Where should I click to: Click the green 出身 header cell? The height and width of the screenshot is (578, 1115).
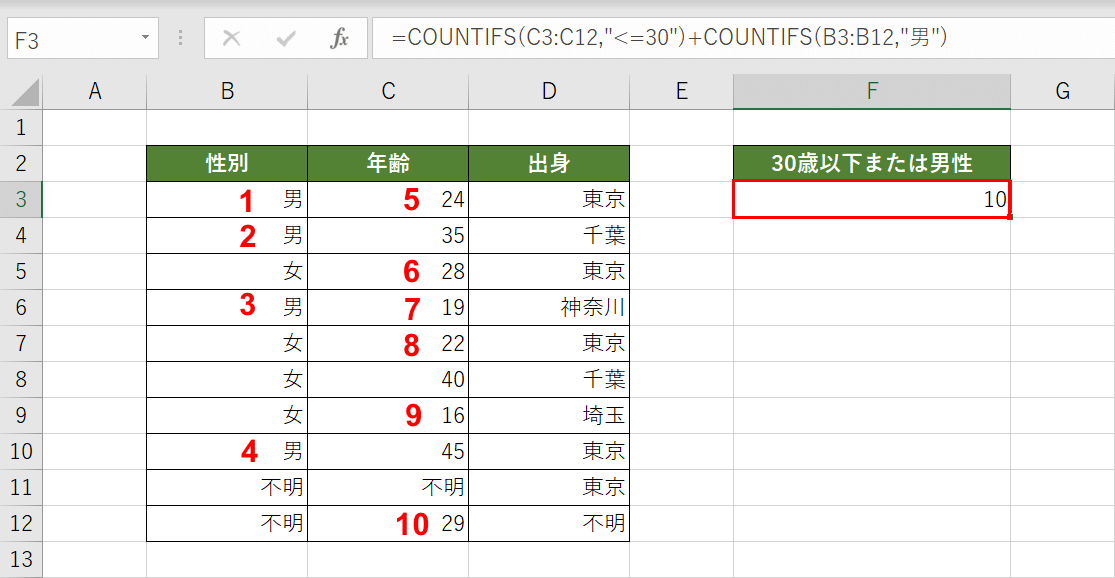coord(548,163)
